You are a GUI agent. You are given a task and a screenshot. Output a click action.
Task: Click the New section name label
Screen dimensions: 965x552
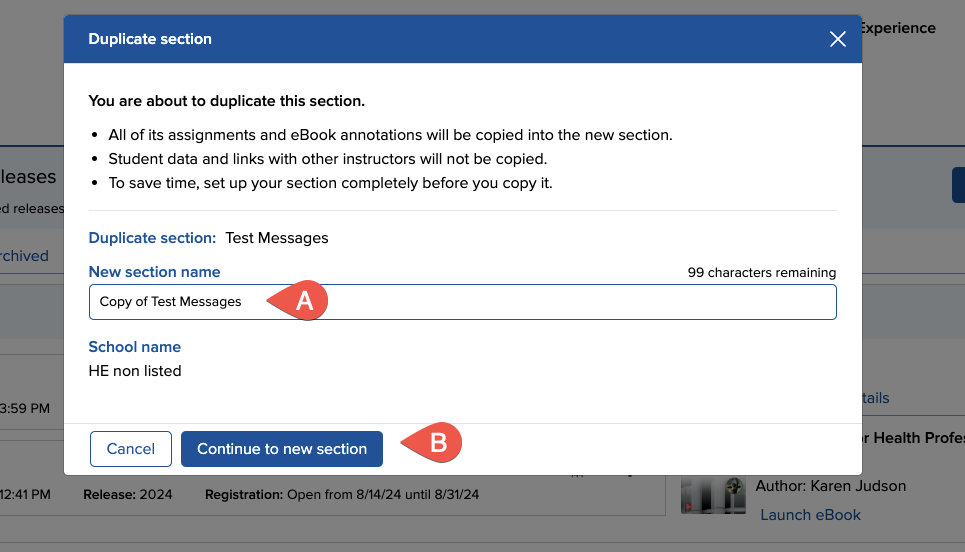click(x=154, y=272)
